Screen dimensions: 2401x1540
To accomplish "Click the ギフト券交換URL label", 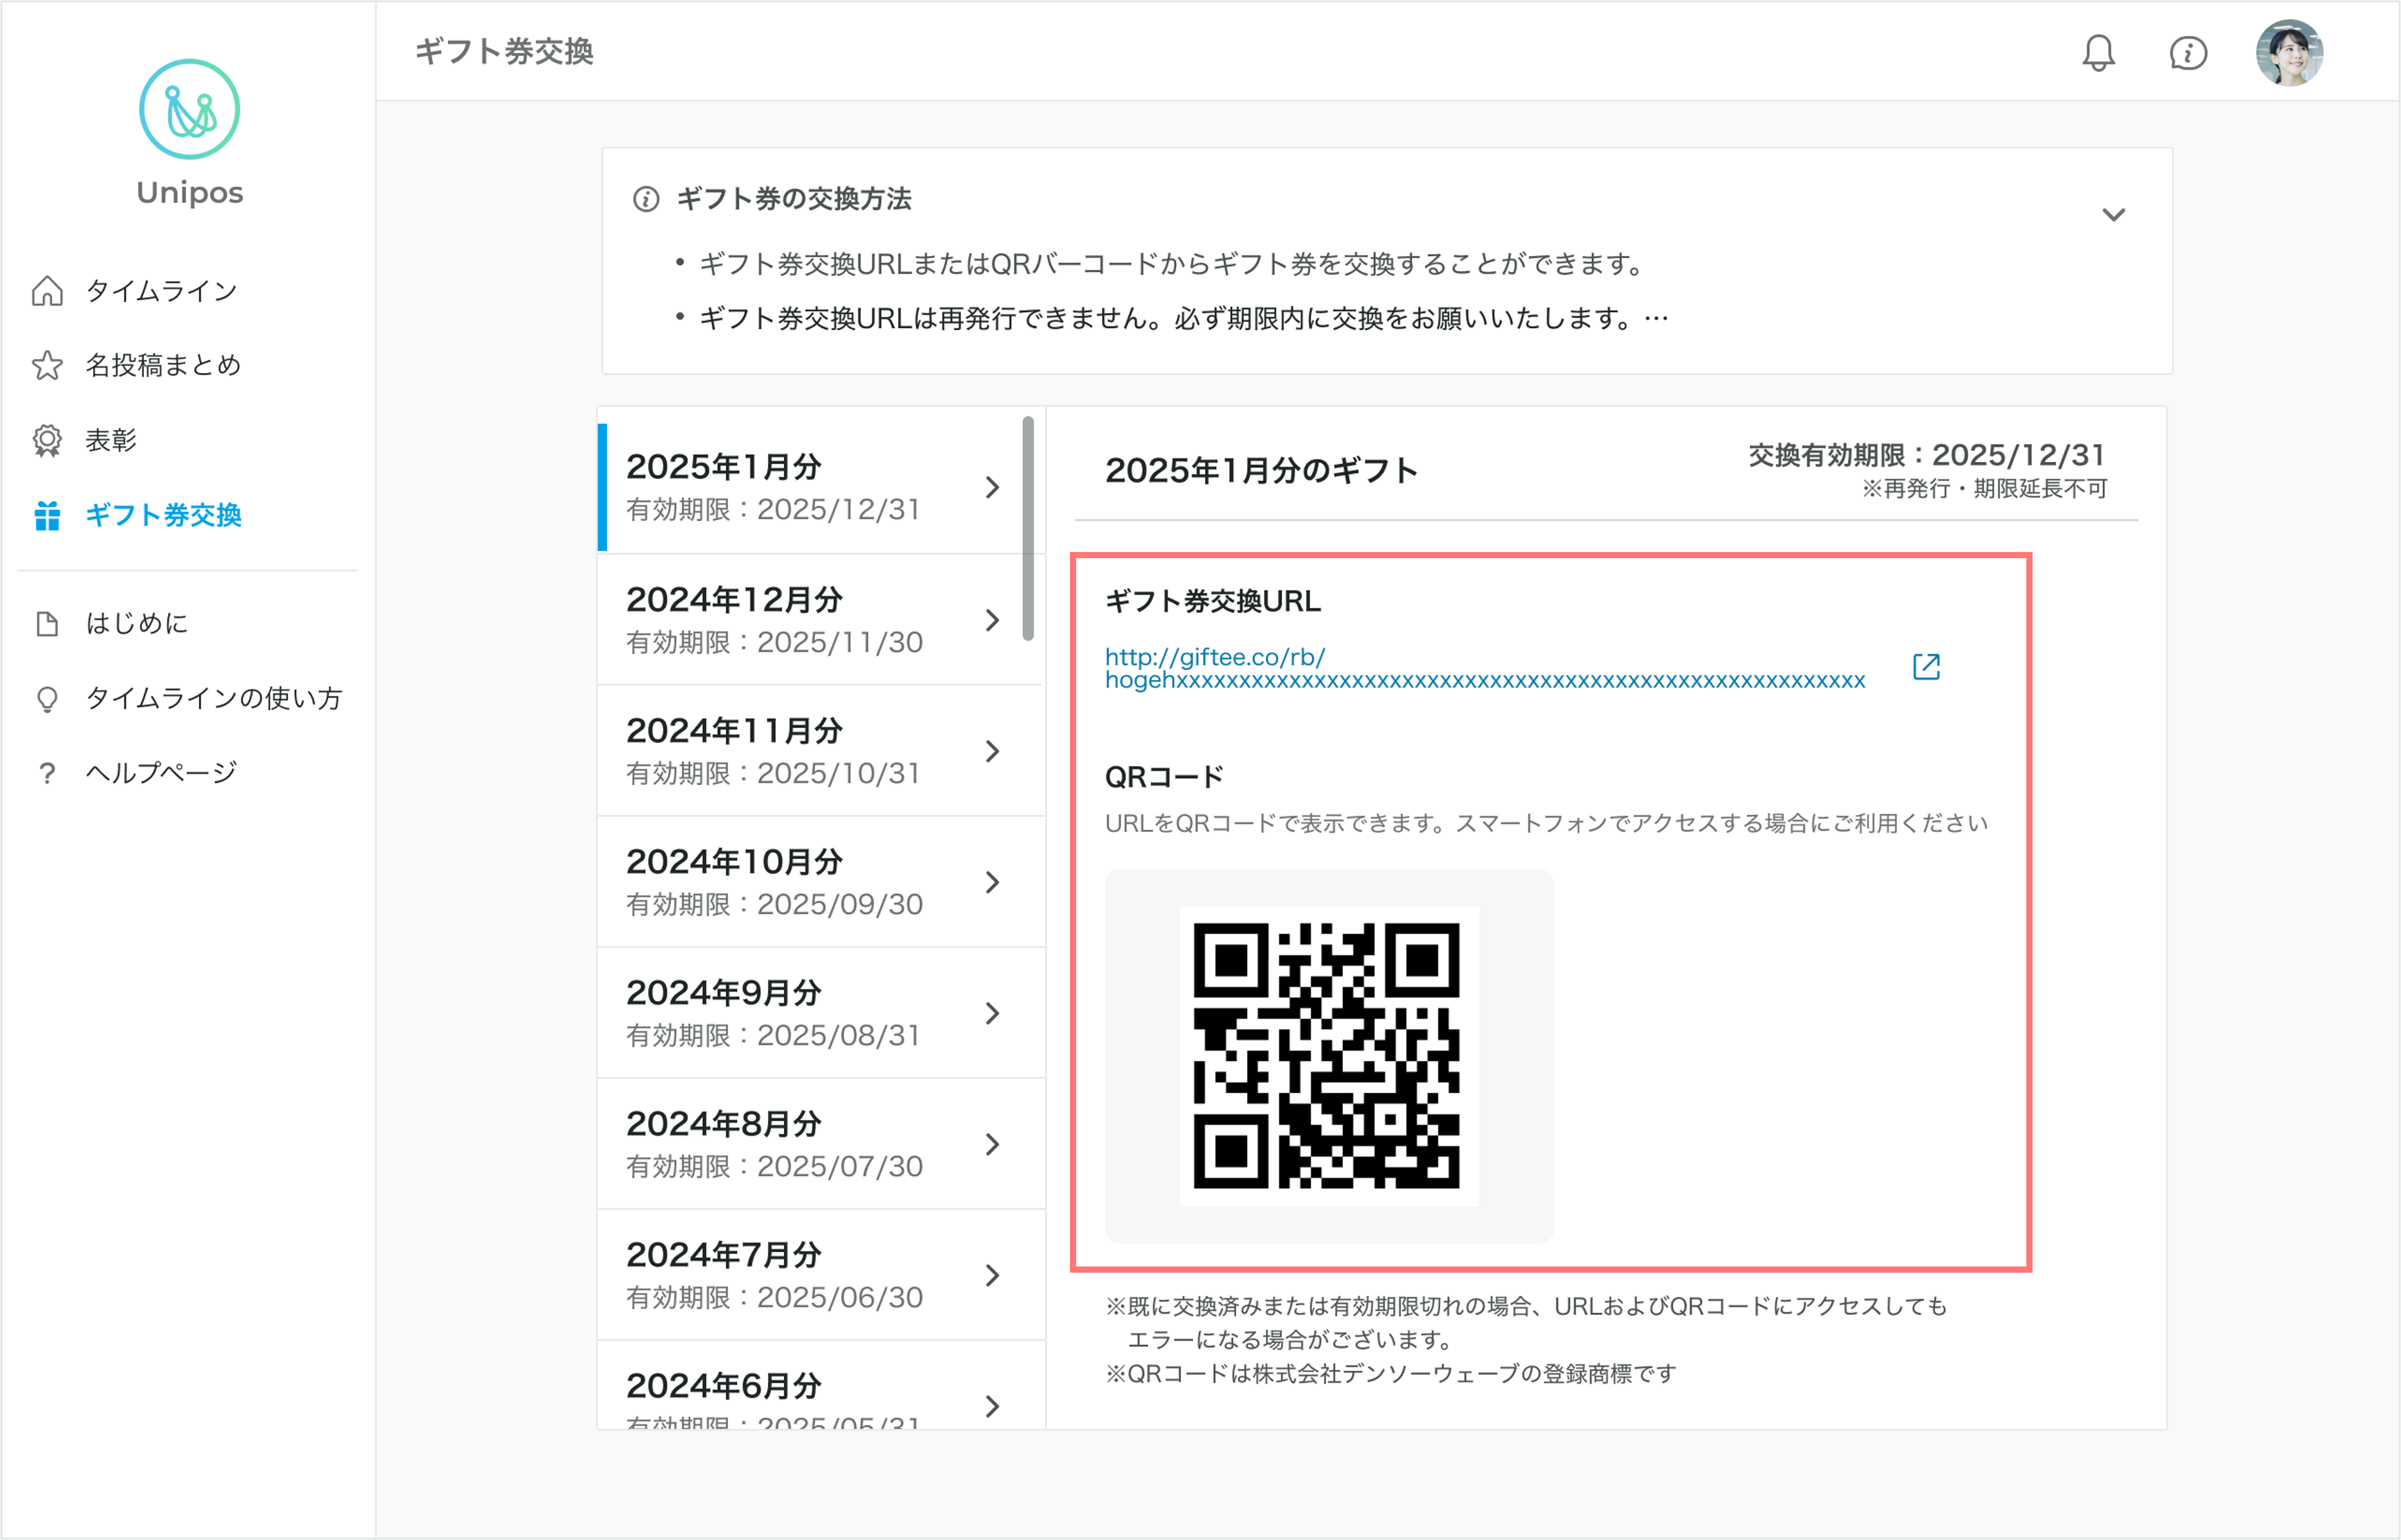I will point(1212,601).
